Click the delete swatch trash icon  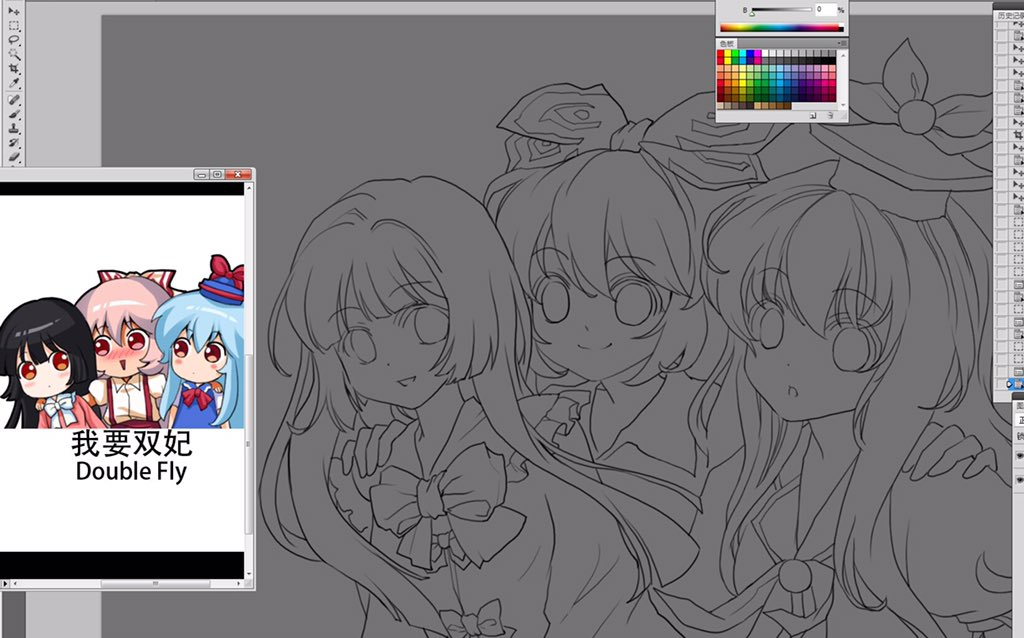[x=831, y=116]
